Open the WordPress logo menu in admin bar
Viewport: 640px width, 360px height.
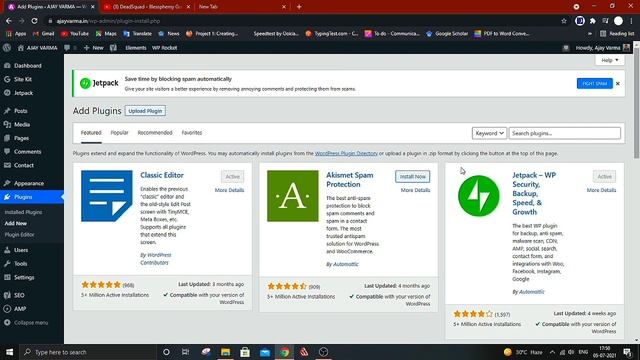pos(7,48)
